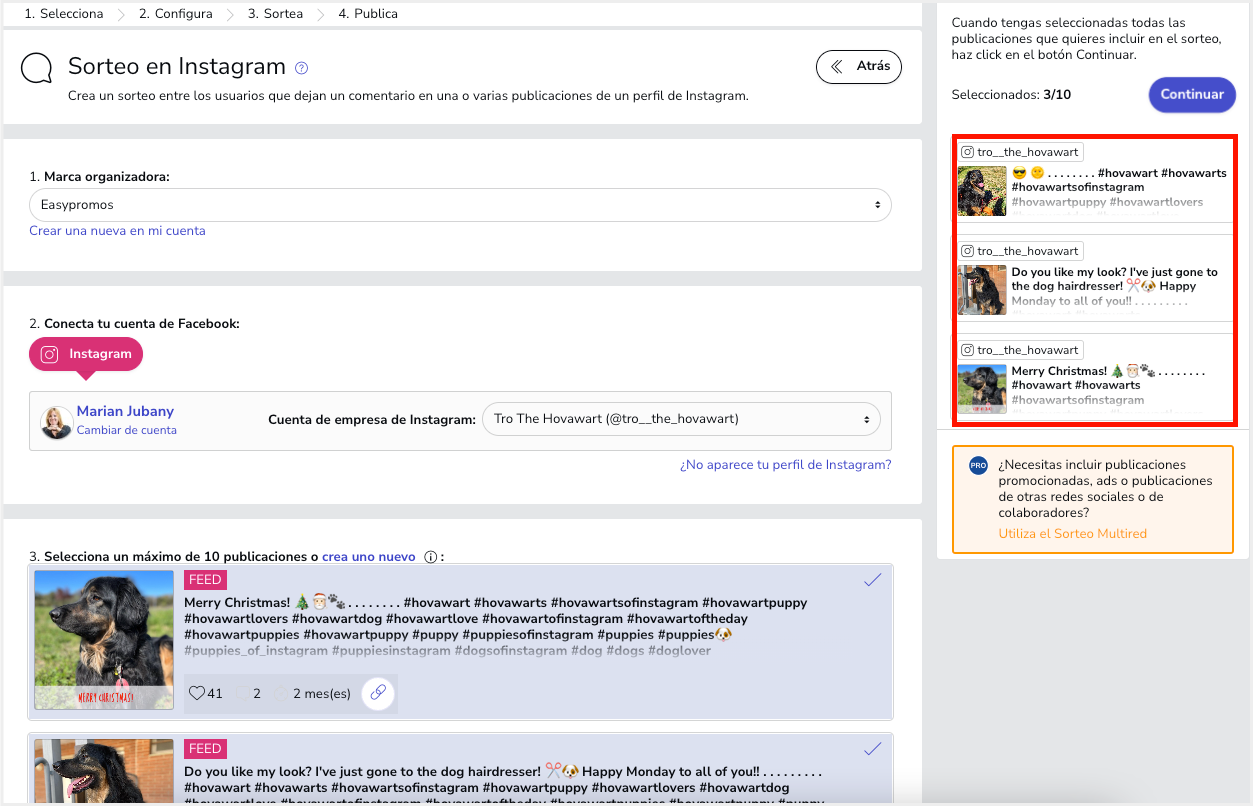Deselect the Merry Christmas post using its checkmark
The width and height of the screenshot is (1253, 807).
[x=873, y=580]
